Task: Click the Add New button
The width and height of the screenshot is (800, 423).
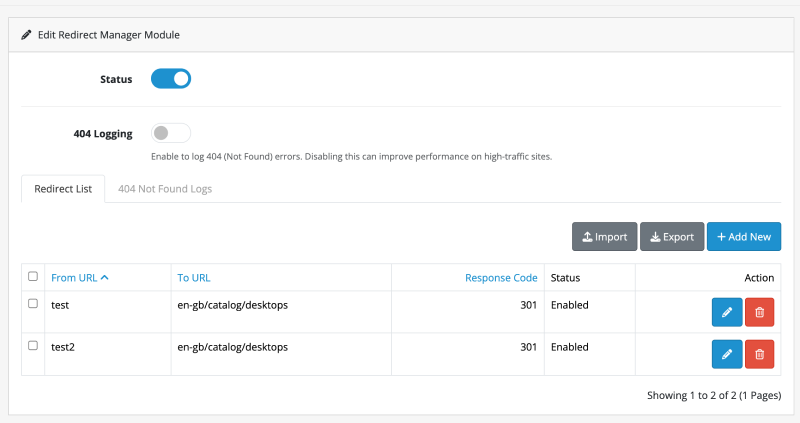Action: tap(743, 237)
